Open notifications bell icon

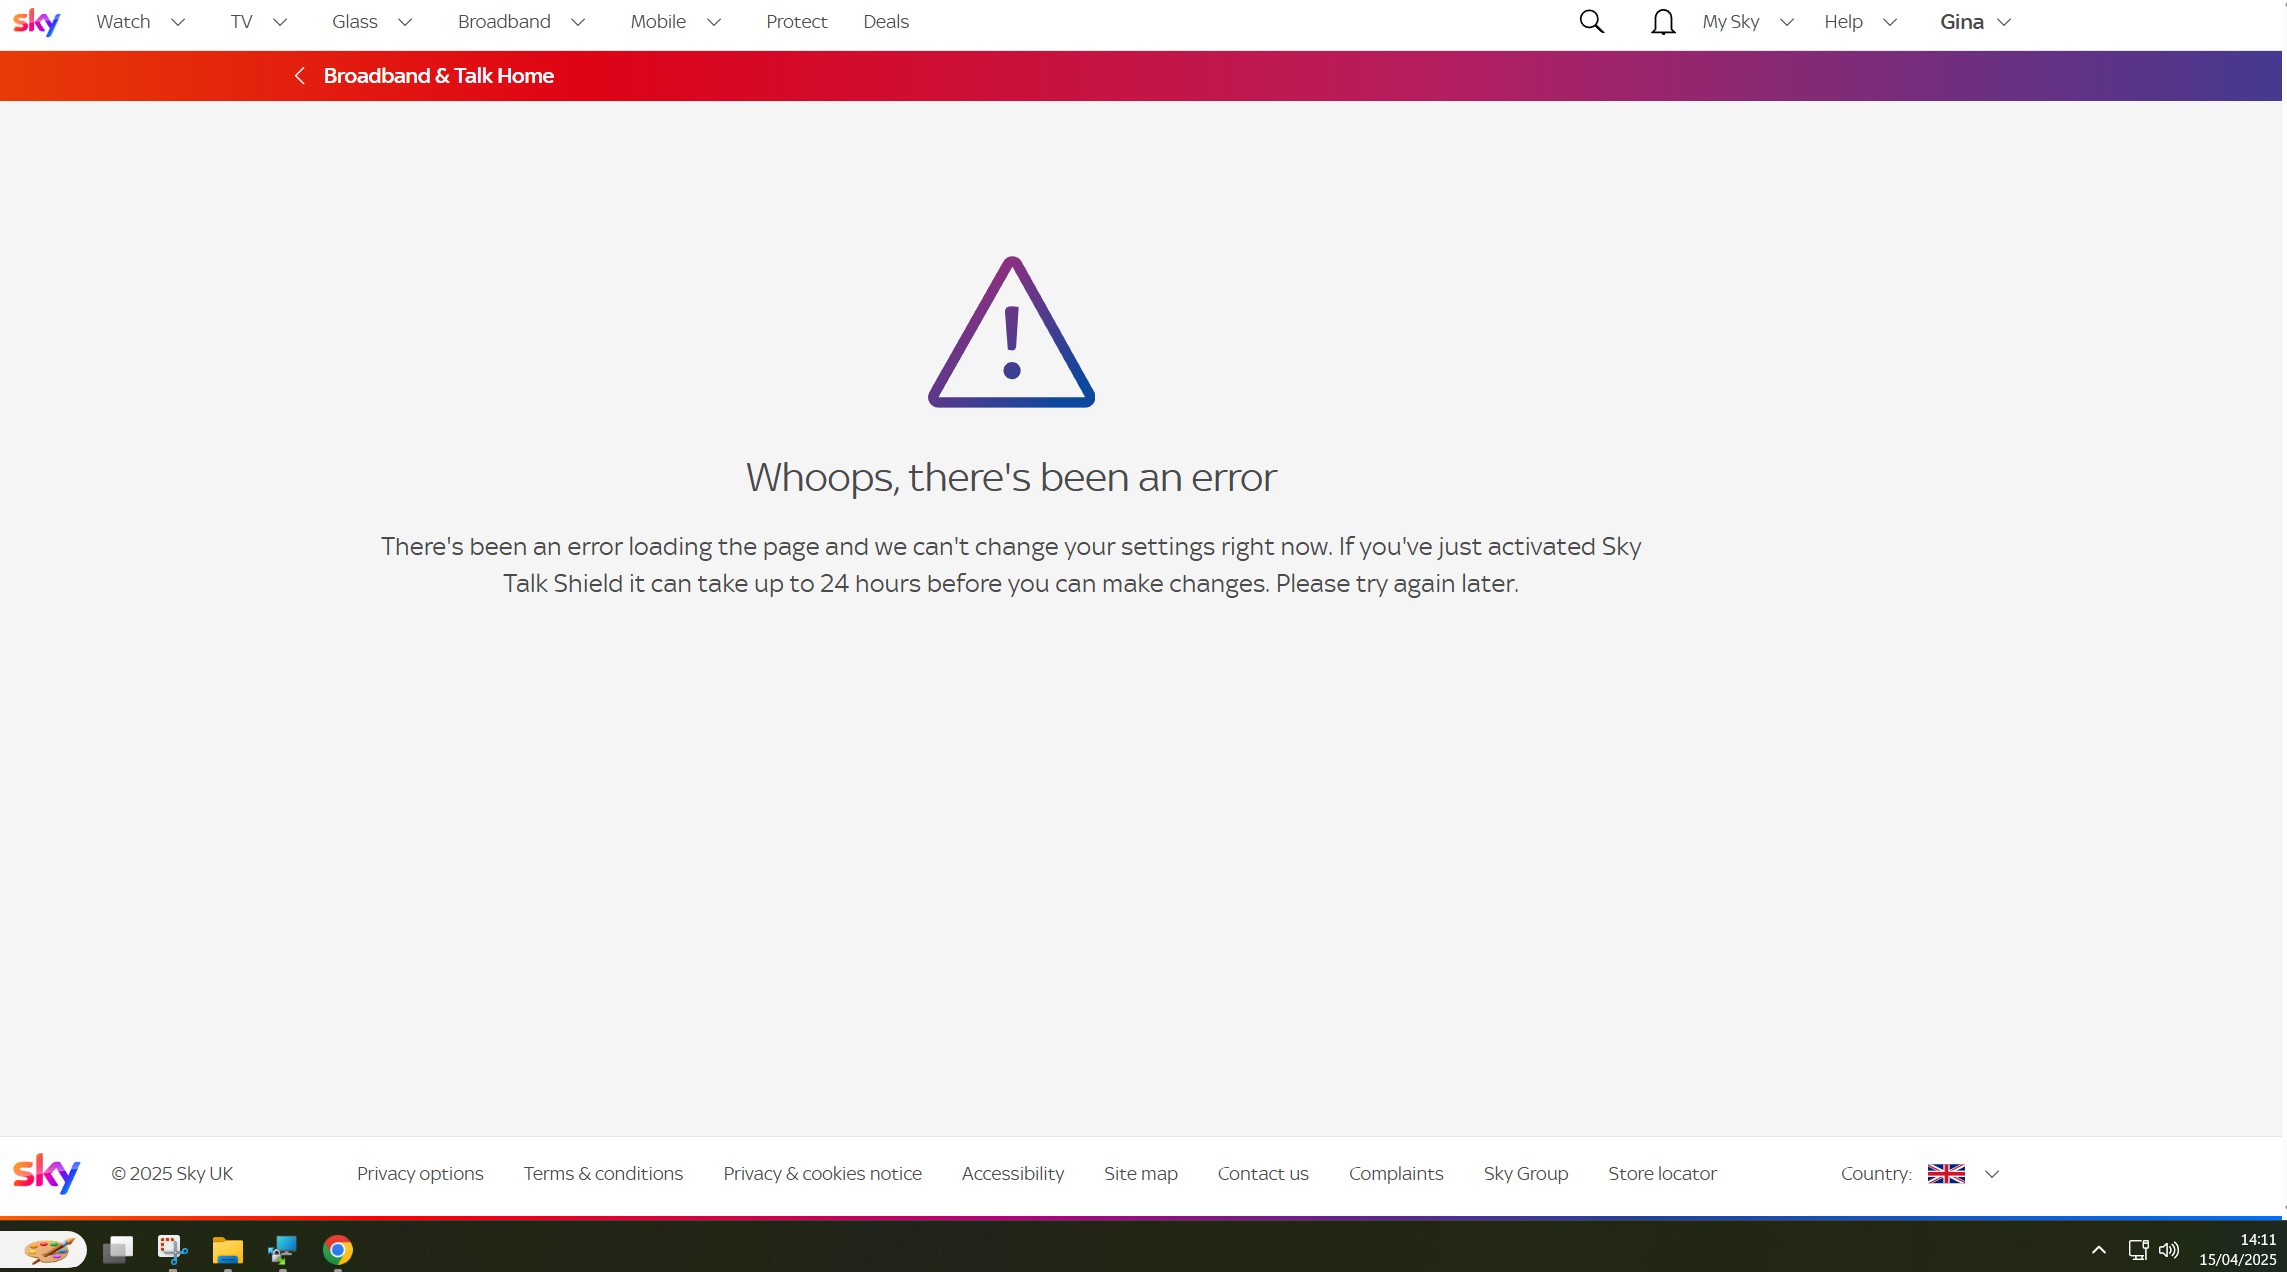click(x=1662, y=22)
